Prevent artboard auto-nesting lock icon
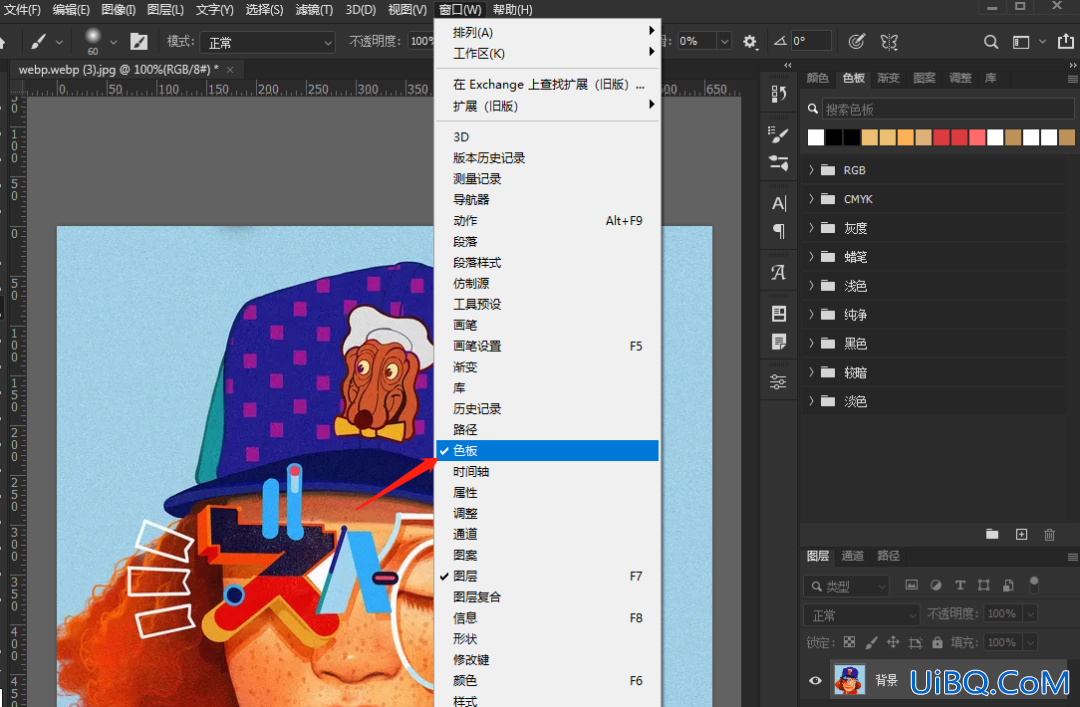 (x=915, y=642)
